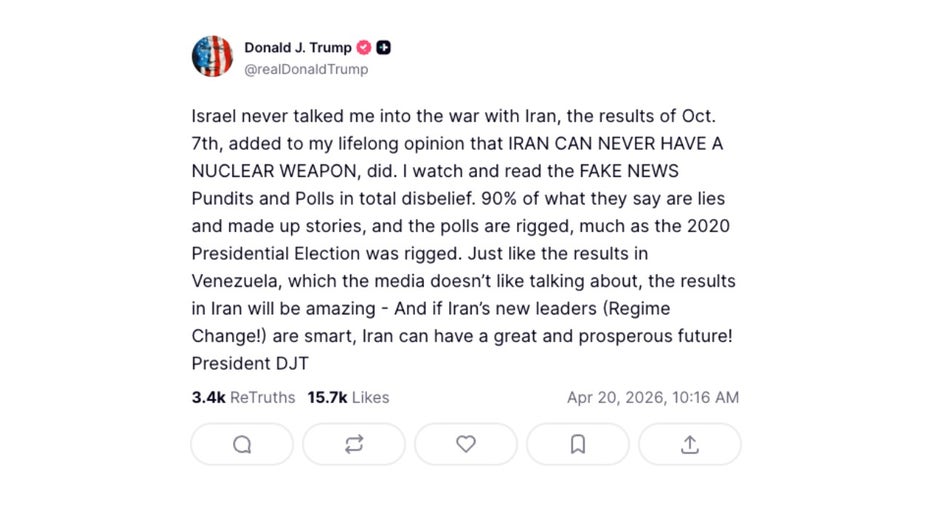ReTruth this post using the repost icon
Screen dimensions: 932x524
[354, 445]
